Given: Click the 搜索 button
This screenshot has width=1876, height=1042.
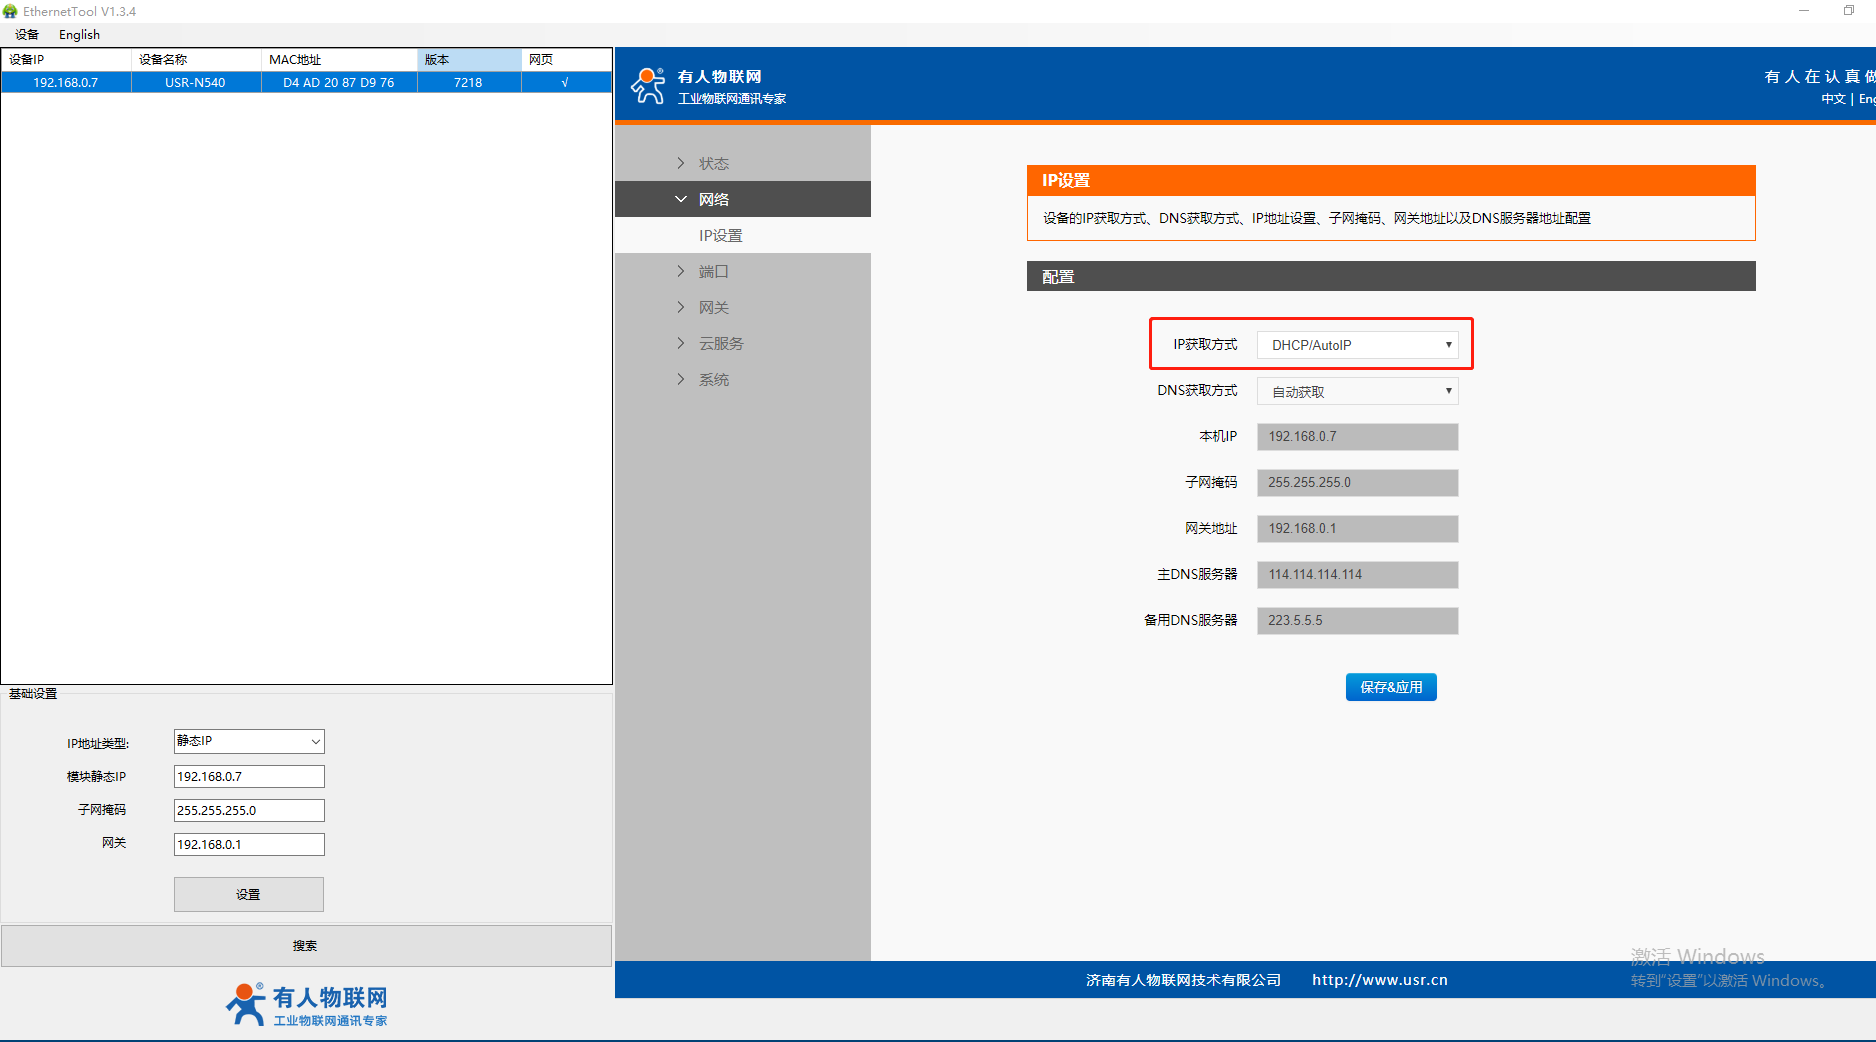Looking at the screenshot, I should pyautogui.click(x=305, y=945).
